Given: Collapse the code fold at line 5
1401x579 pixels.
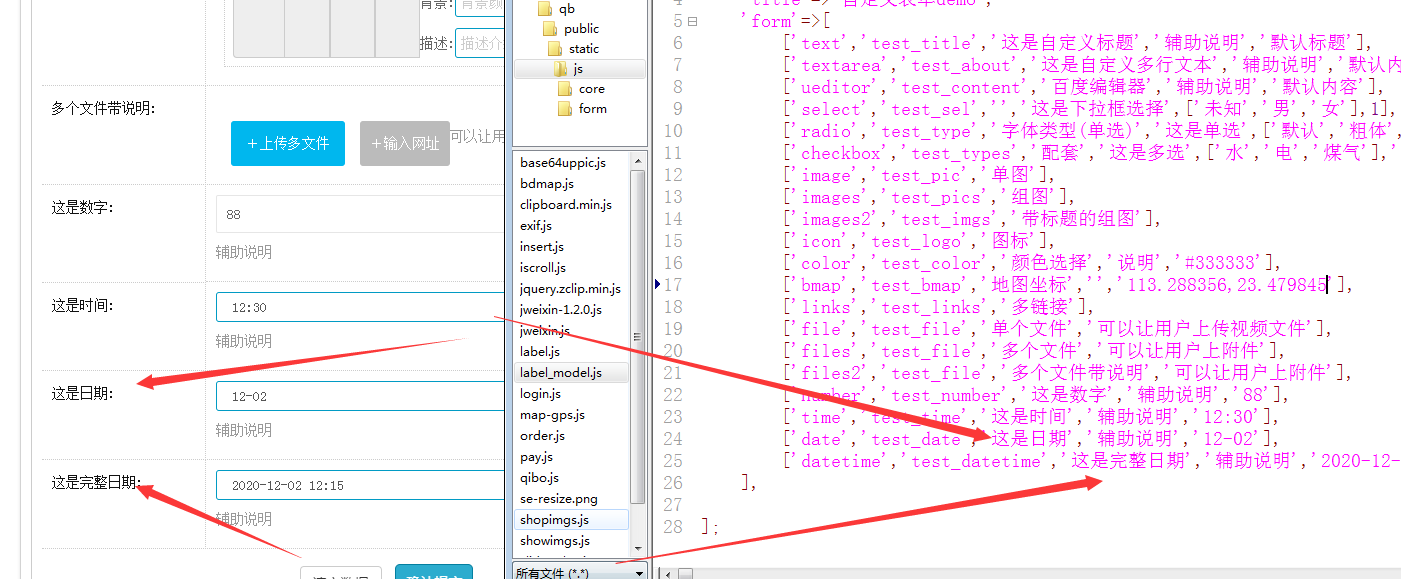Looking at the screenshot, I should pos(693,21).
